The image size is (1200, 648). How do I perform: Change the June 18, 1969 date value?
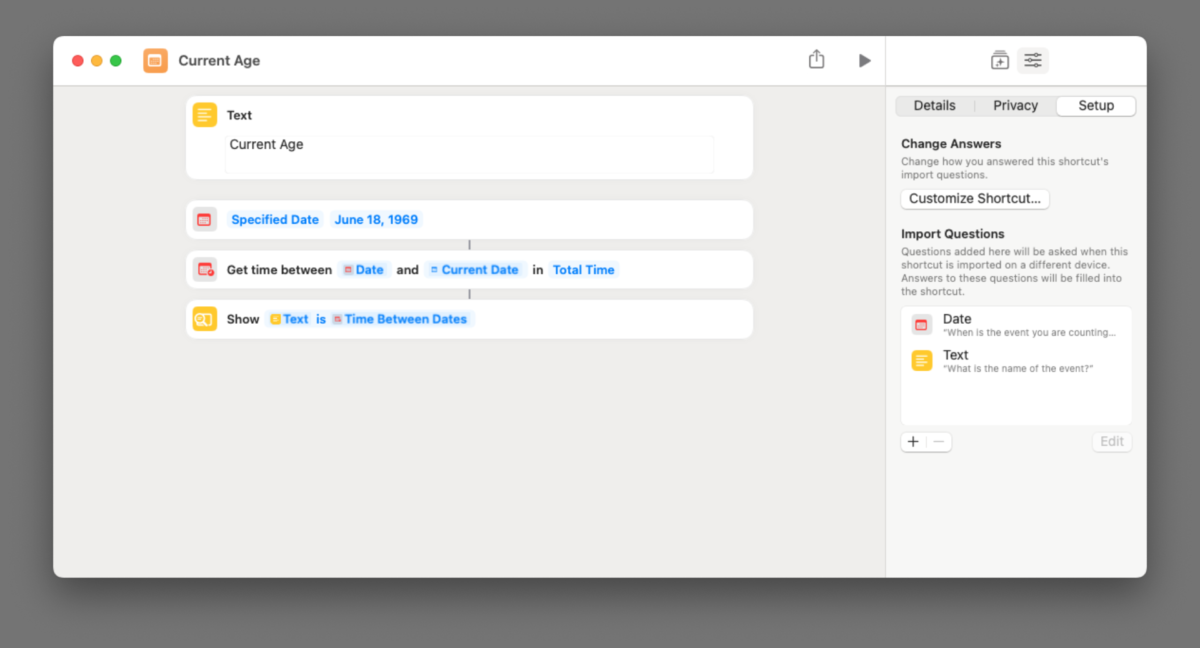tap(376, 220)
